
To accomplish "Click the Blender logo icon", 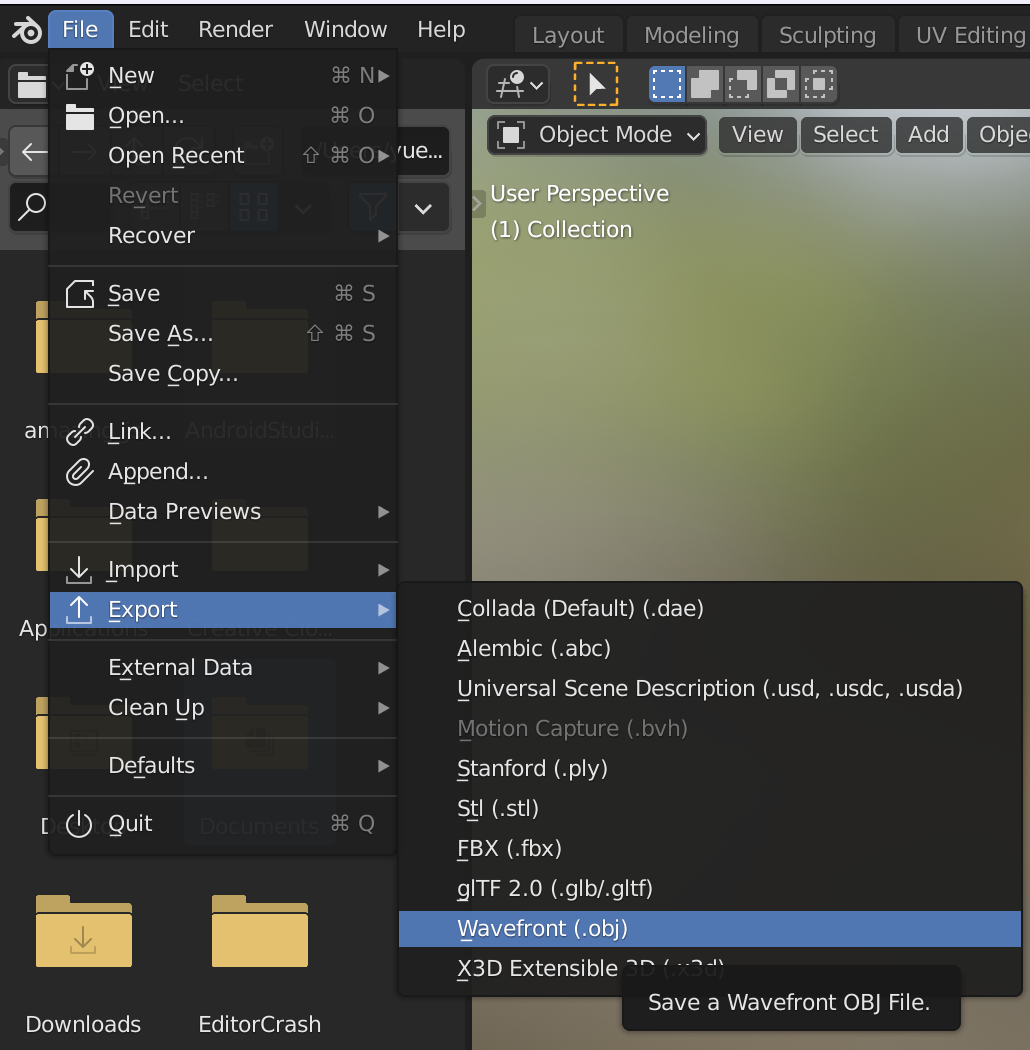I will 27,30.
